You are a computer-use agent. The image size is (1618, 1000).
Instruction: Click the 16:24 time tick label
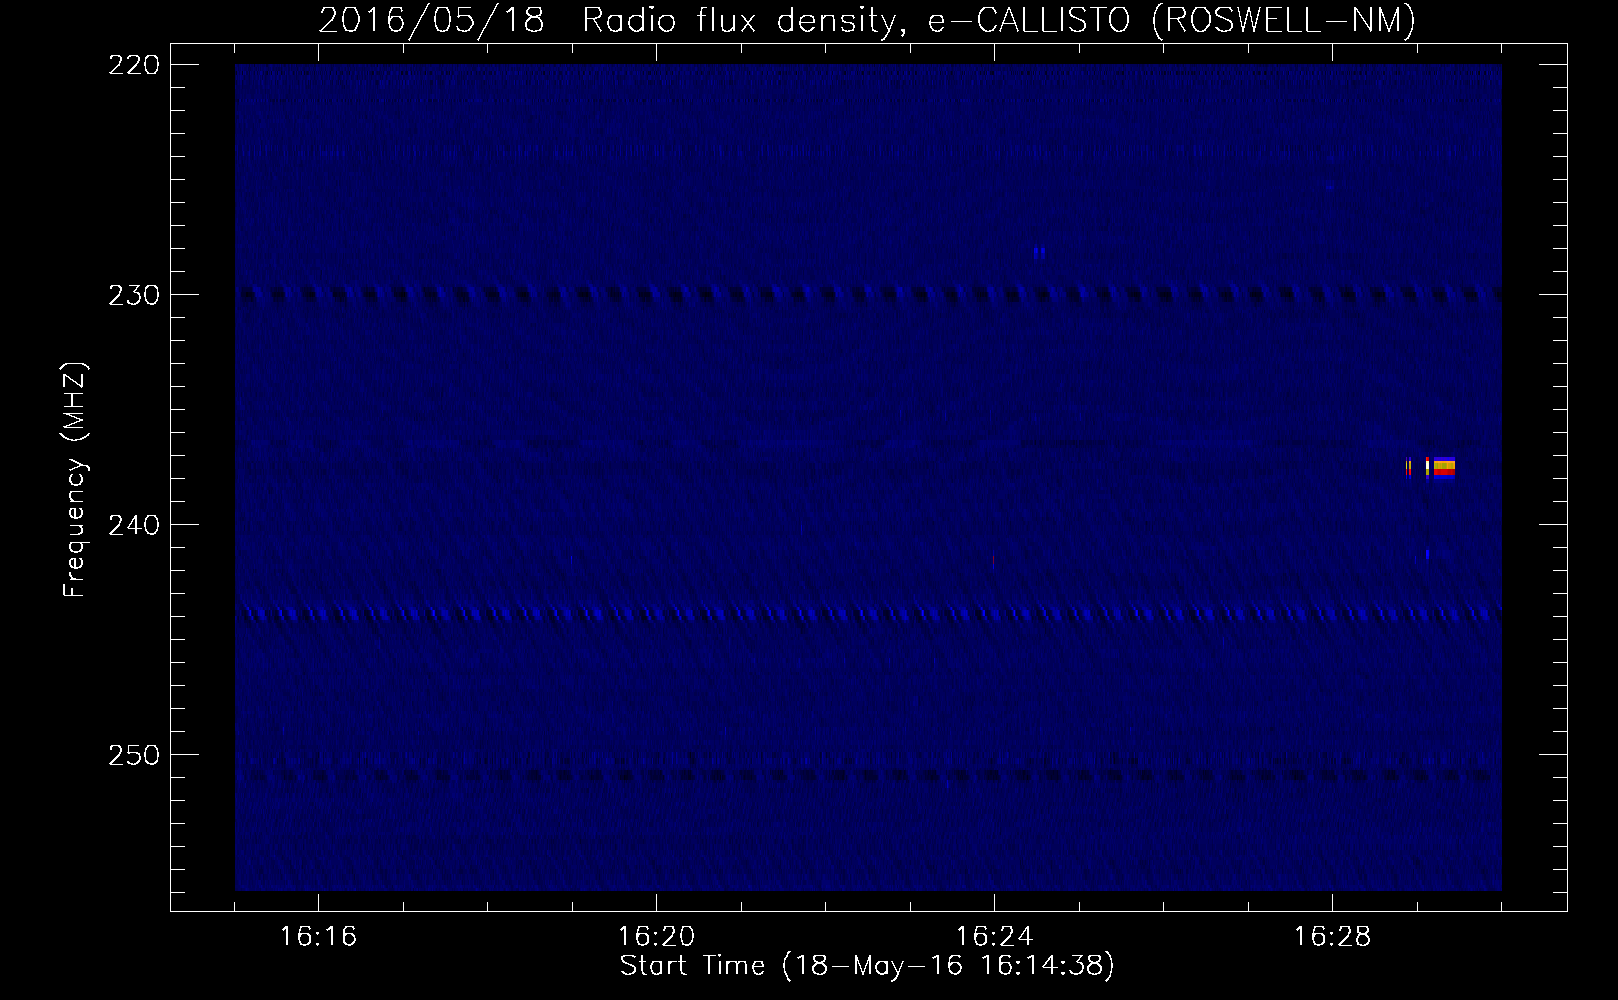[x=994, y=936]
